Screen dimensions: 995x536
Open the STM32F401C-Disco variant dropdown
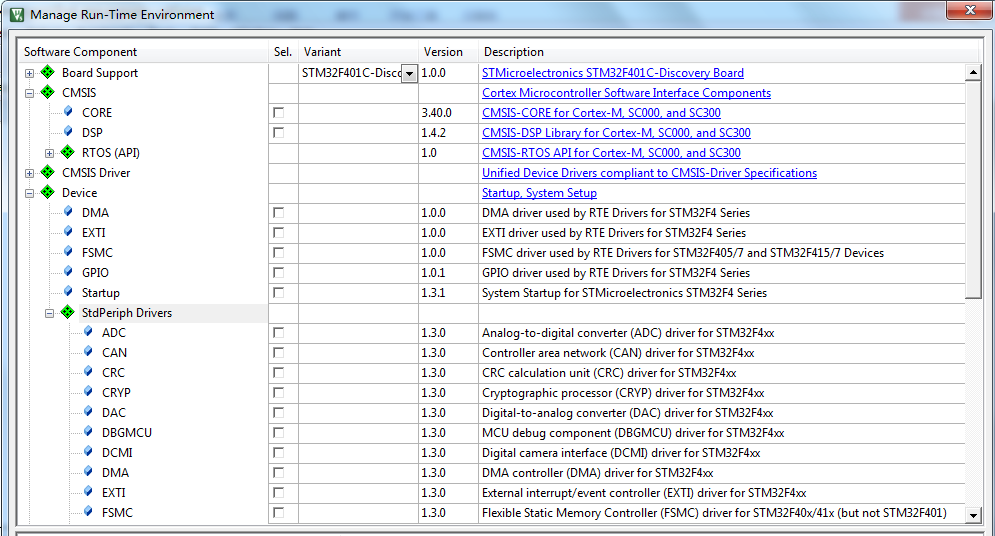click(410, 73)
